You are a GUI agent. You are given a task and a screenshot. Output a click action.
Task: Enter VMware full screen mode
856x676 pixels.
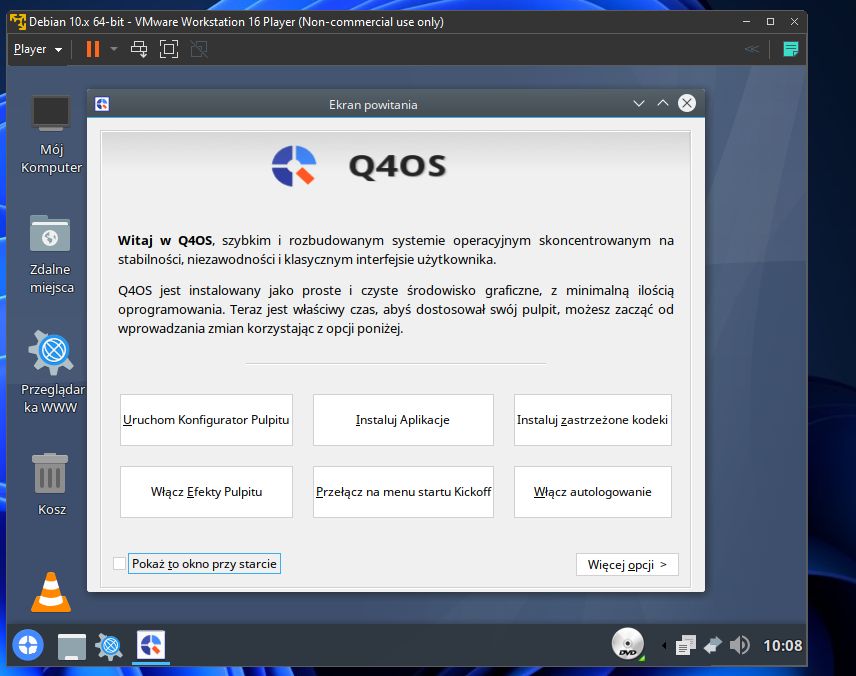[x=169, y=49]
